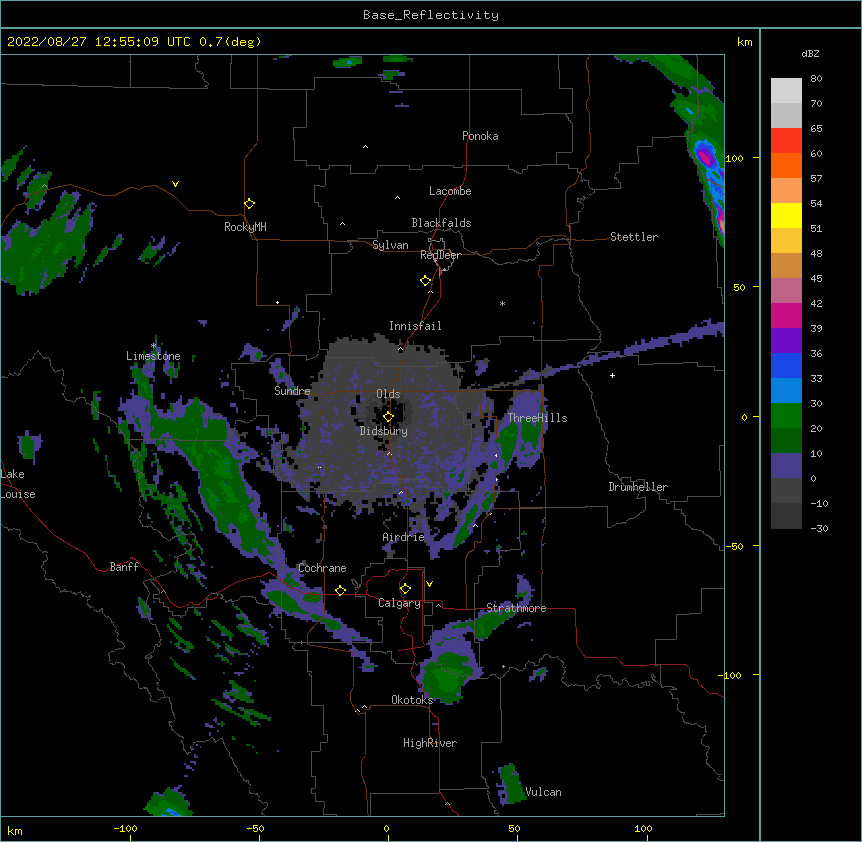Click the purple 36-39 dBZ legend swatch
862x842 pixels.
(x=786, y=340)
